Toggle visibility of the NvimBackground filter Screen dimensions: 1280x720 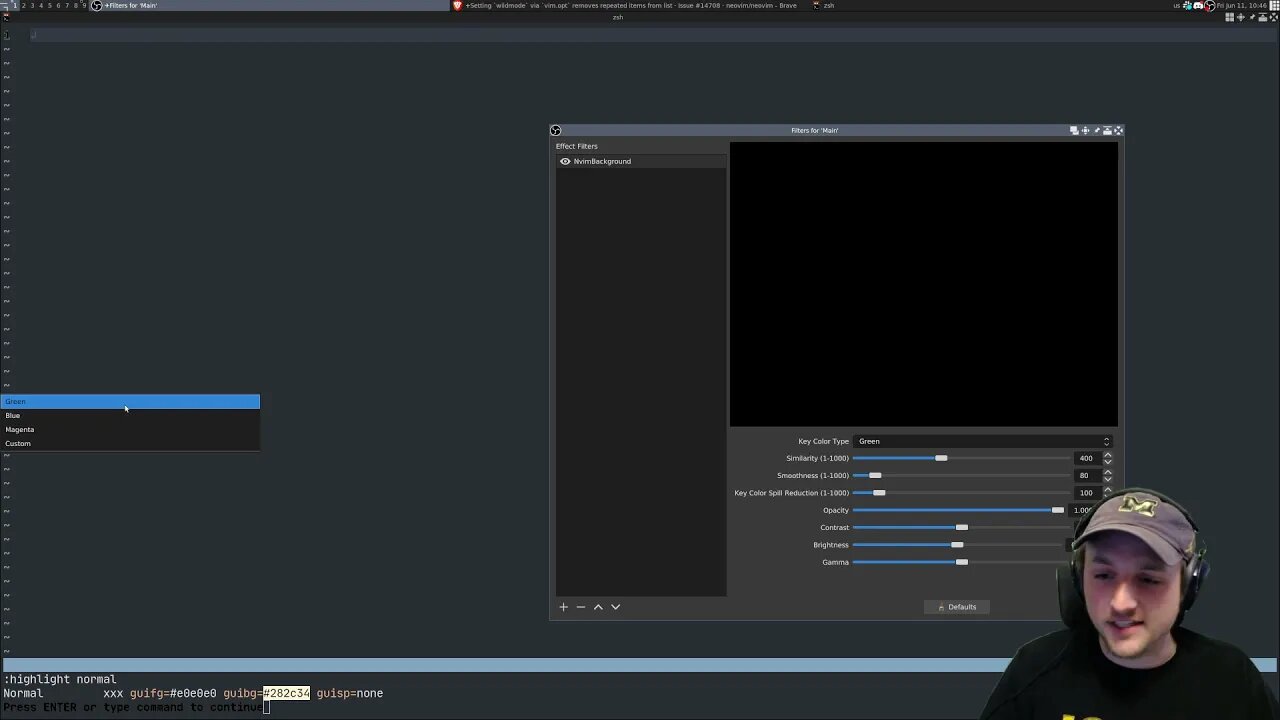coord(565,161)
